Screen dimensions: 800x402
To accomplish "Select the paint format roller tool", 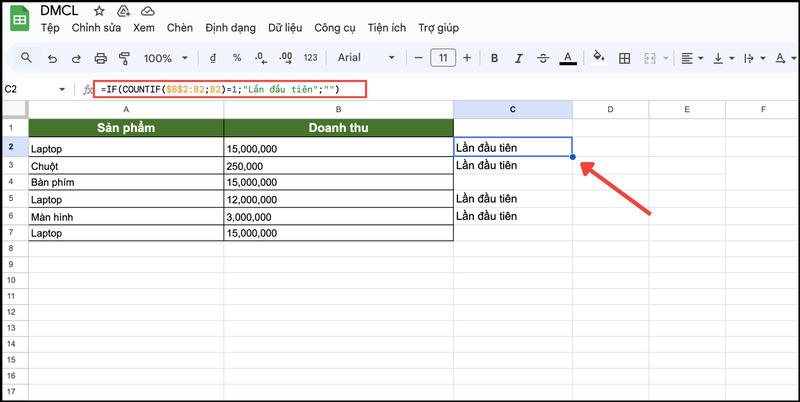I will [124, 58].
